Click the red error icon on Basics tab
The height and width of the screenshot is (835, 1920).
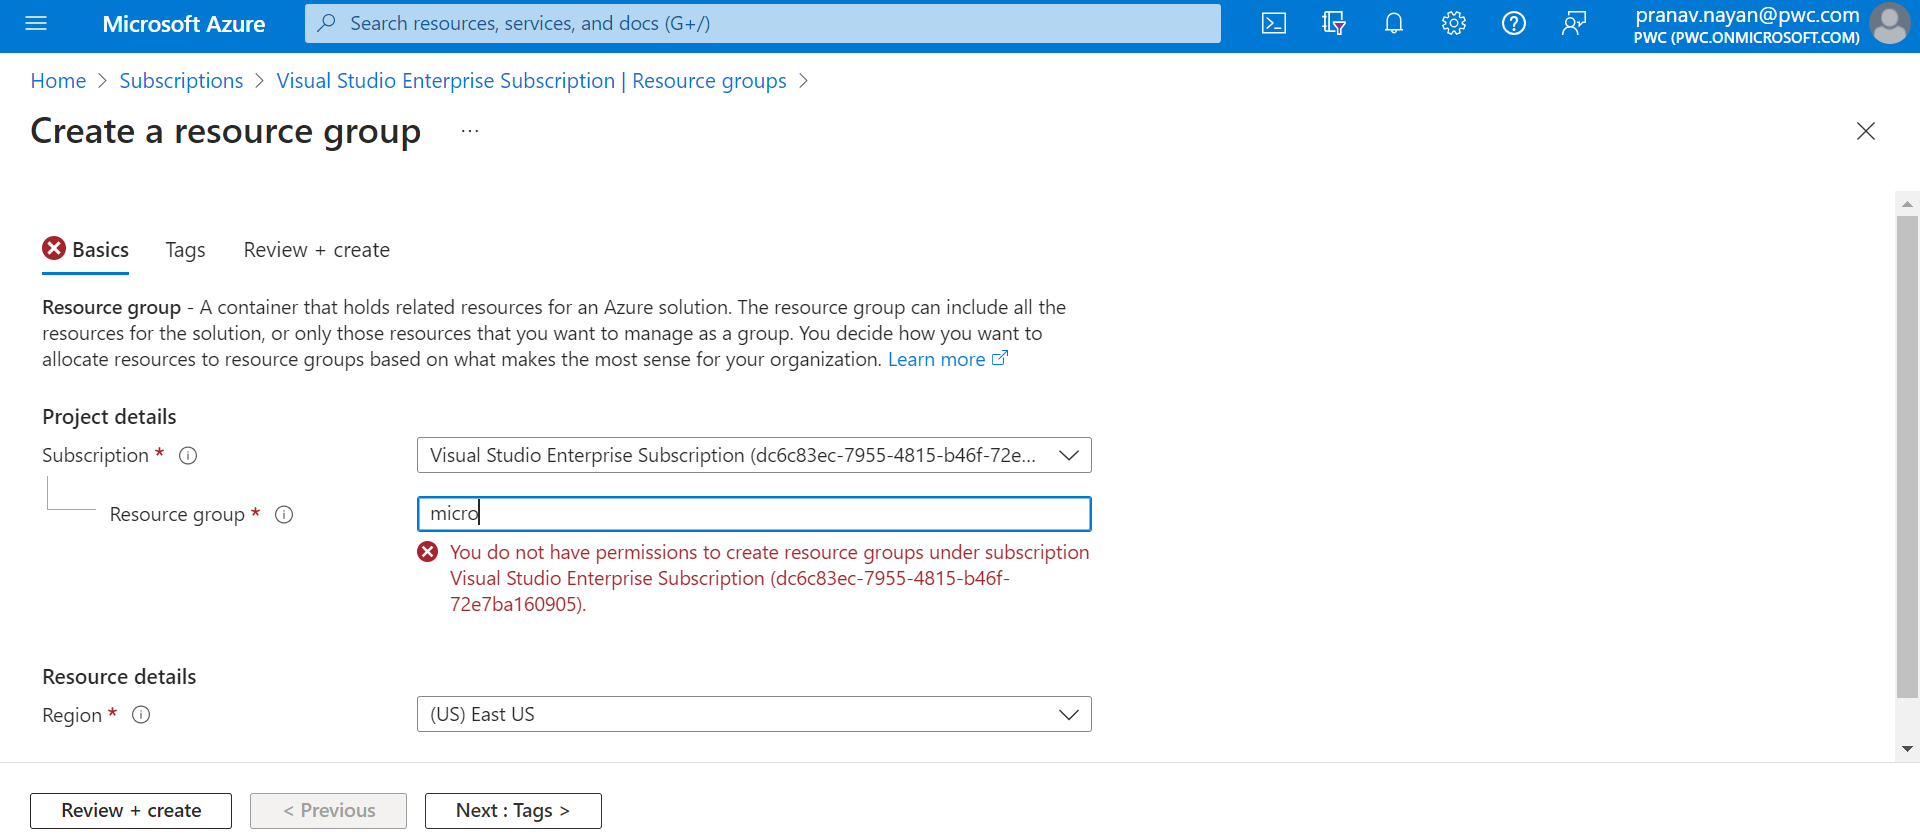[x=54, y=248]
